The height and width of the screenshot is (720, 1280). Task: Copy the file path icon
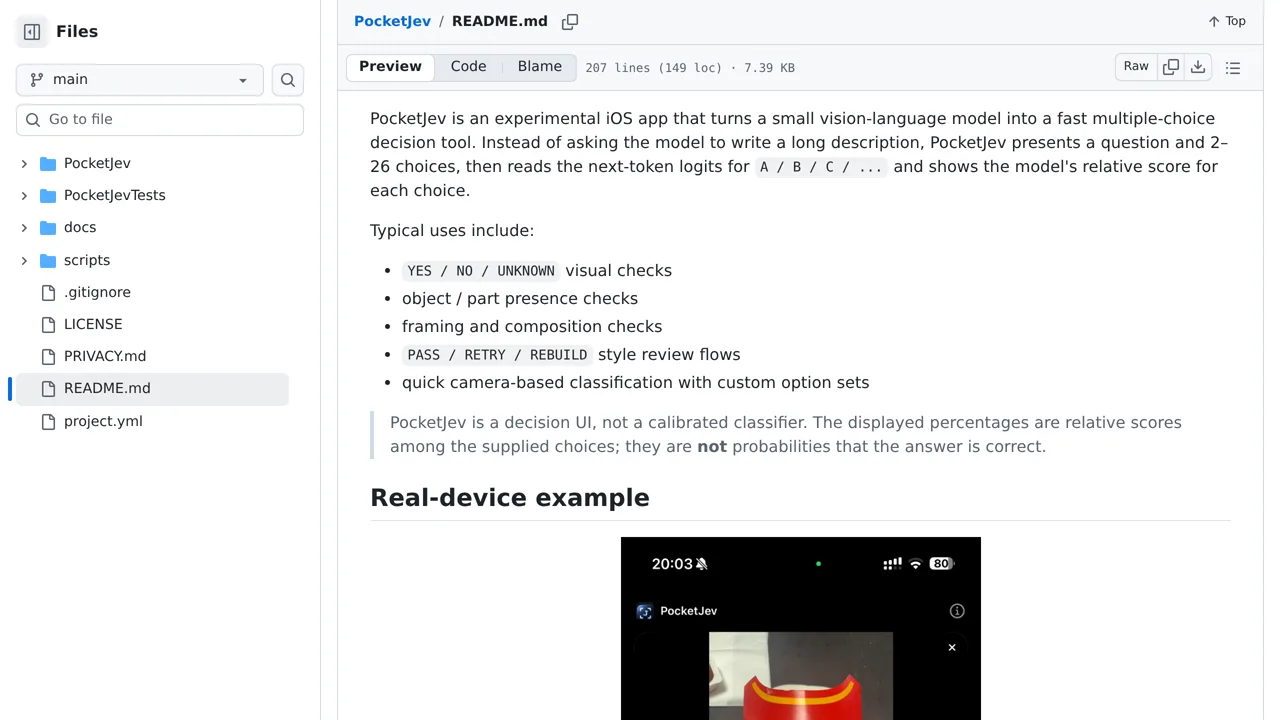pos(570,21)
